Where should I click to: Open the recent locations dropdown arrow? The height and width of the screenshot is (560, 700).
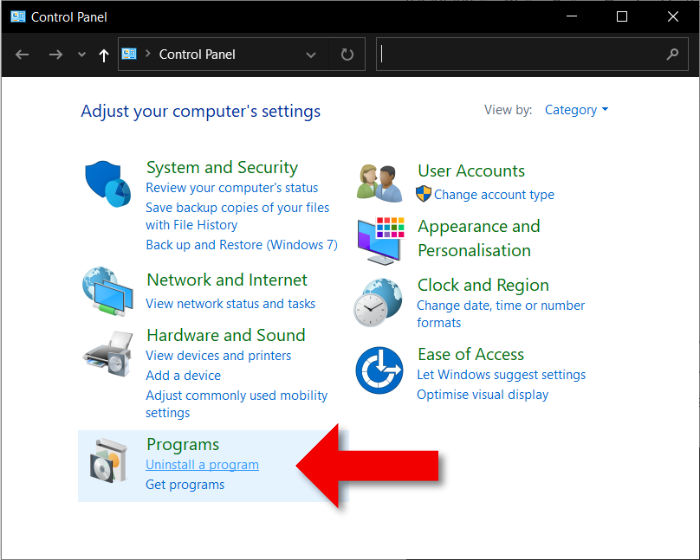coord(81,54)
